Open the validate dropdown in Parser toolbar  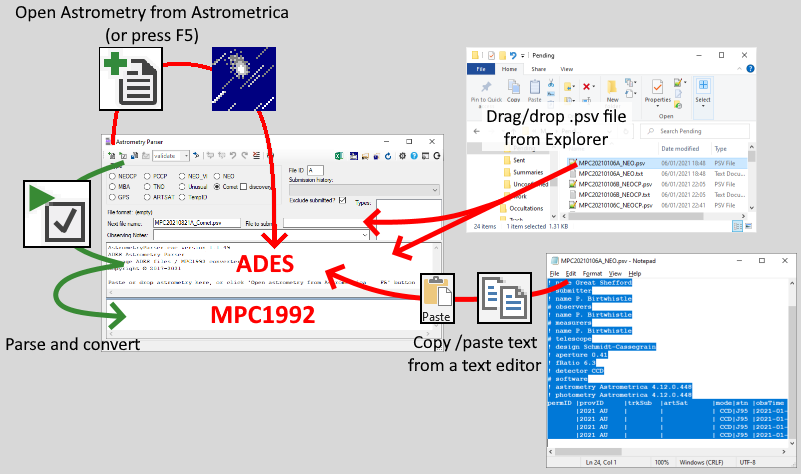click(x=186, y=156)
